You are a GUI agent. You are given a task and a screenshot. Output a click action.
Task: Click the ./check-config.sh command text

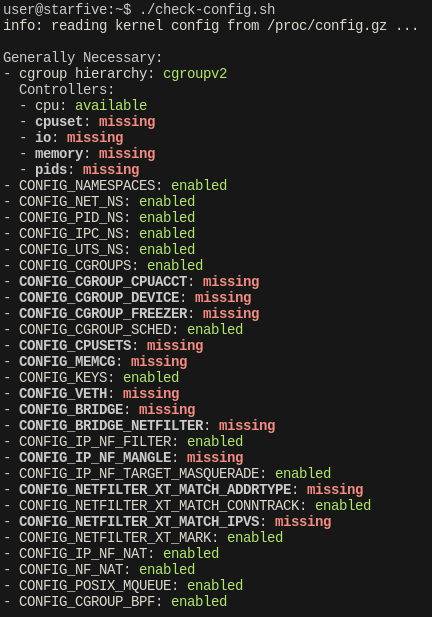(207, 9)
